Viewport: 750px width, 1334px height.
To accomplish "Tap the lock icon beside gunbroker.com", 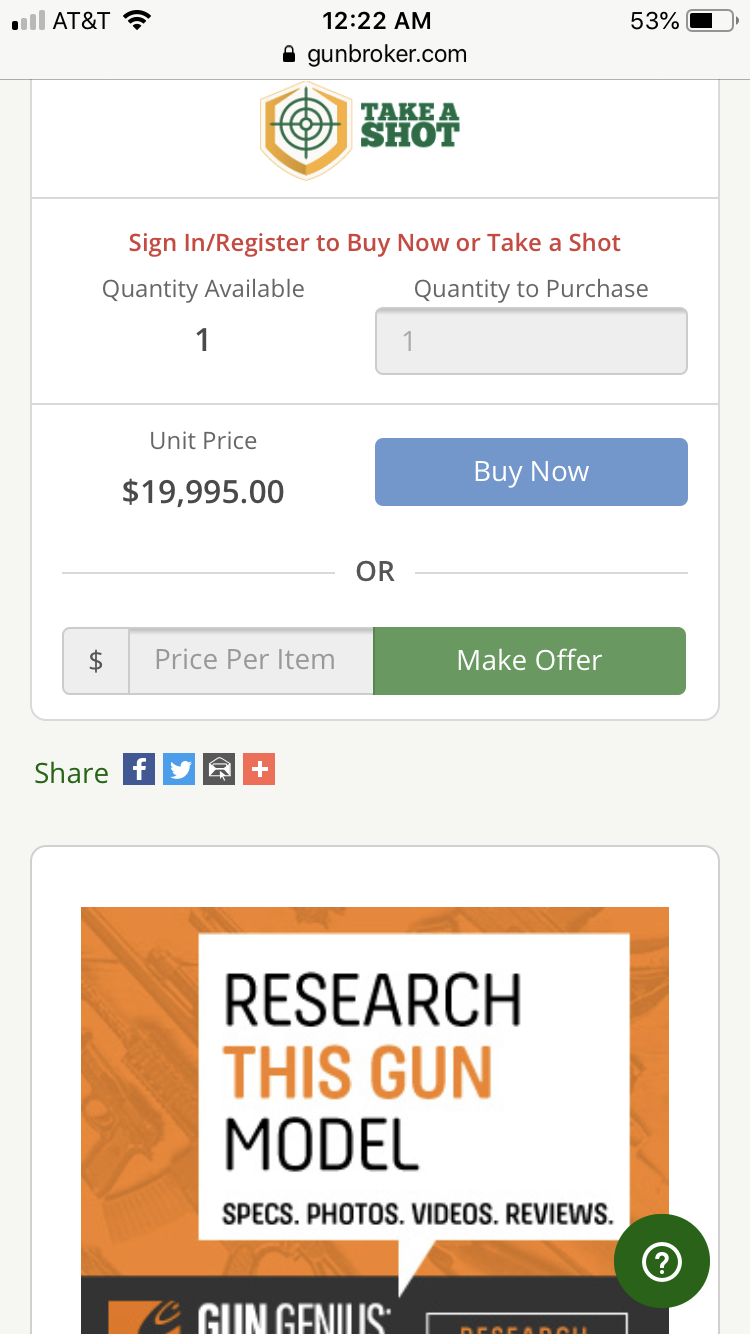I will tap(290, 55).
